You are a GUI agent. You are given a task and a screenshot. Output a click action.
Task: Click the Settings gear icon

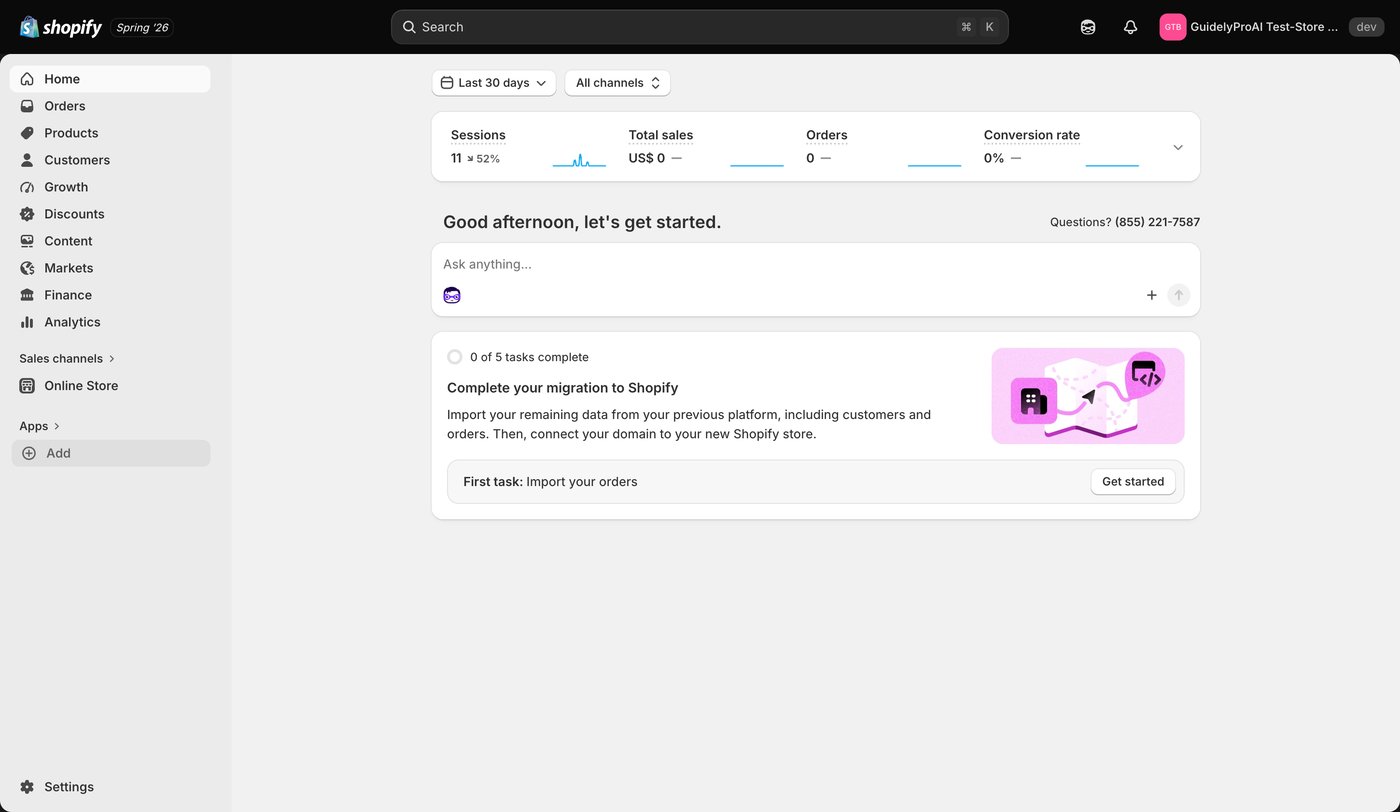(27, 787)
